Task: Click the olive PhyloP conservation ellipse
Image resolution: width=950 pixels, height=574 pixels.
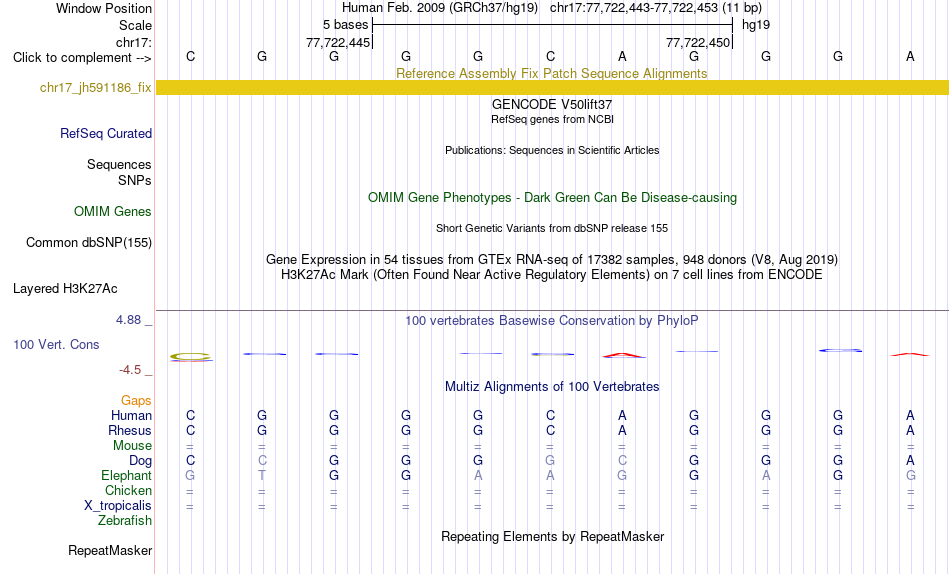Action: [x=190, y=356]
